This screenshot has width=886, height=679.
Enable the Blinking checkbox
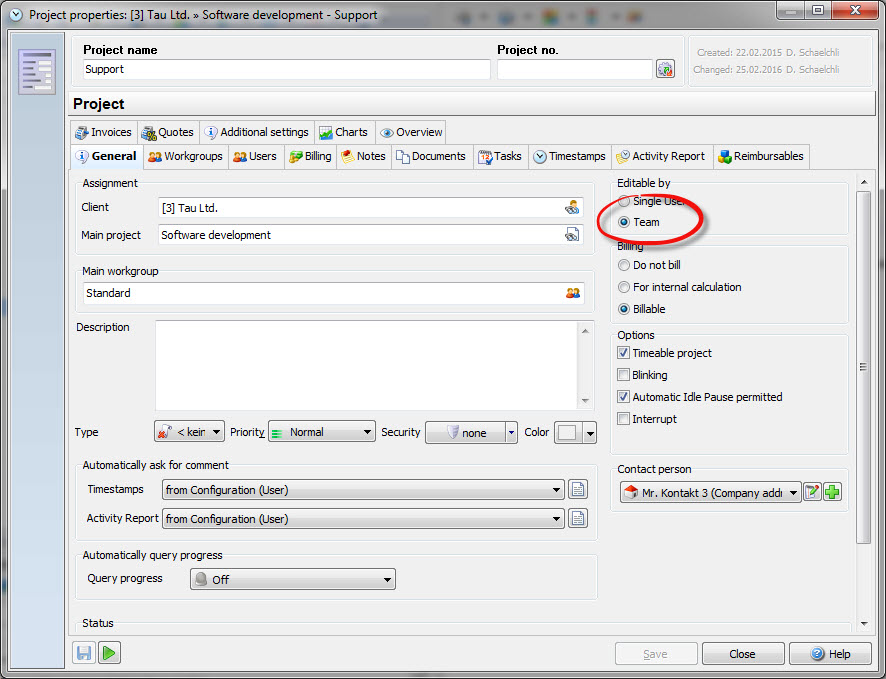pos(624,375)
